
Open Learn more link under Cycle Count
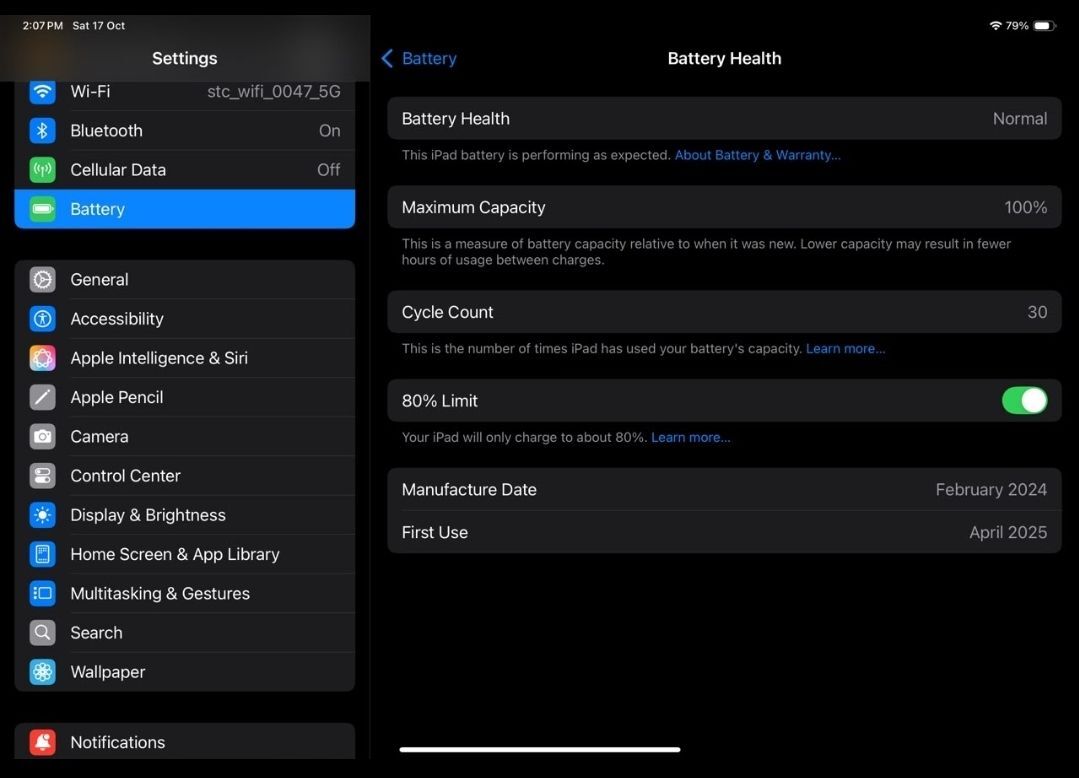pyautogui.click(x=845, y=349)
